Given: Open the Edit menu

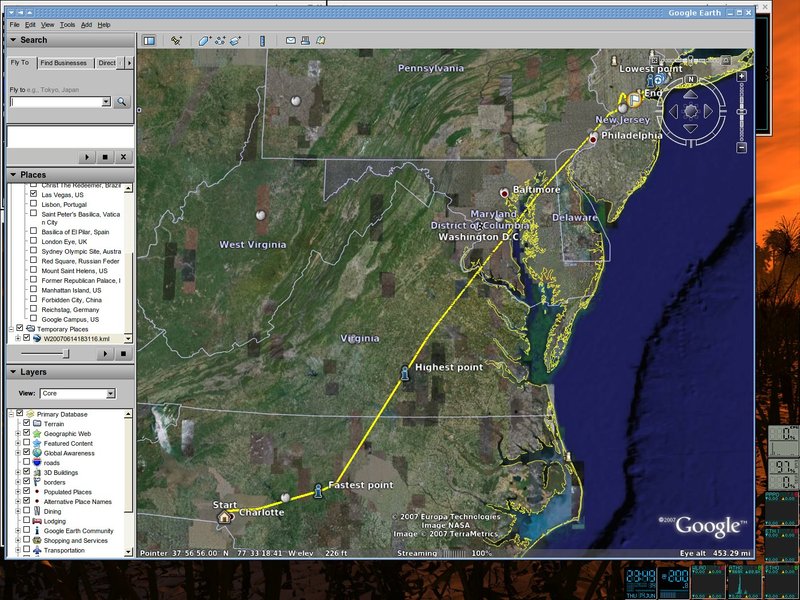Looking at the screenshot, I should pyautogui.click(x=30, y=24).
